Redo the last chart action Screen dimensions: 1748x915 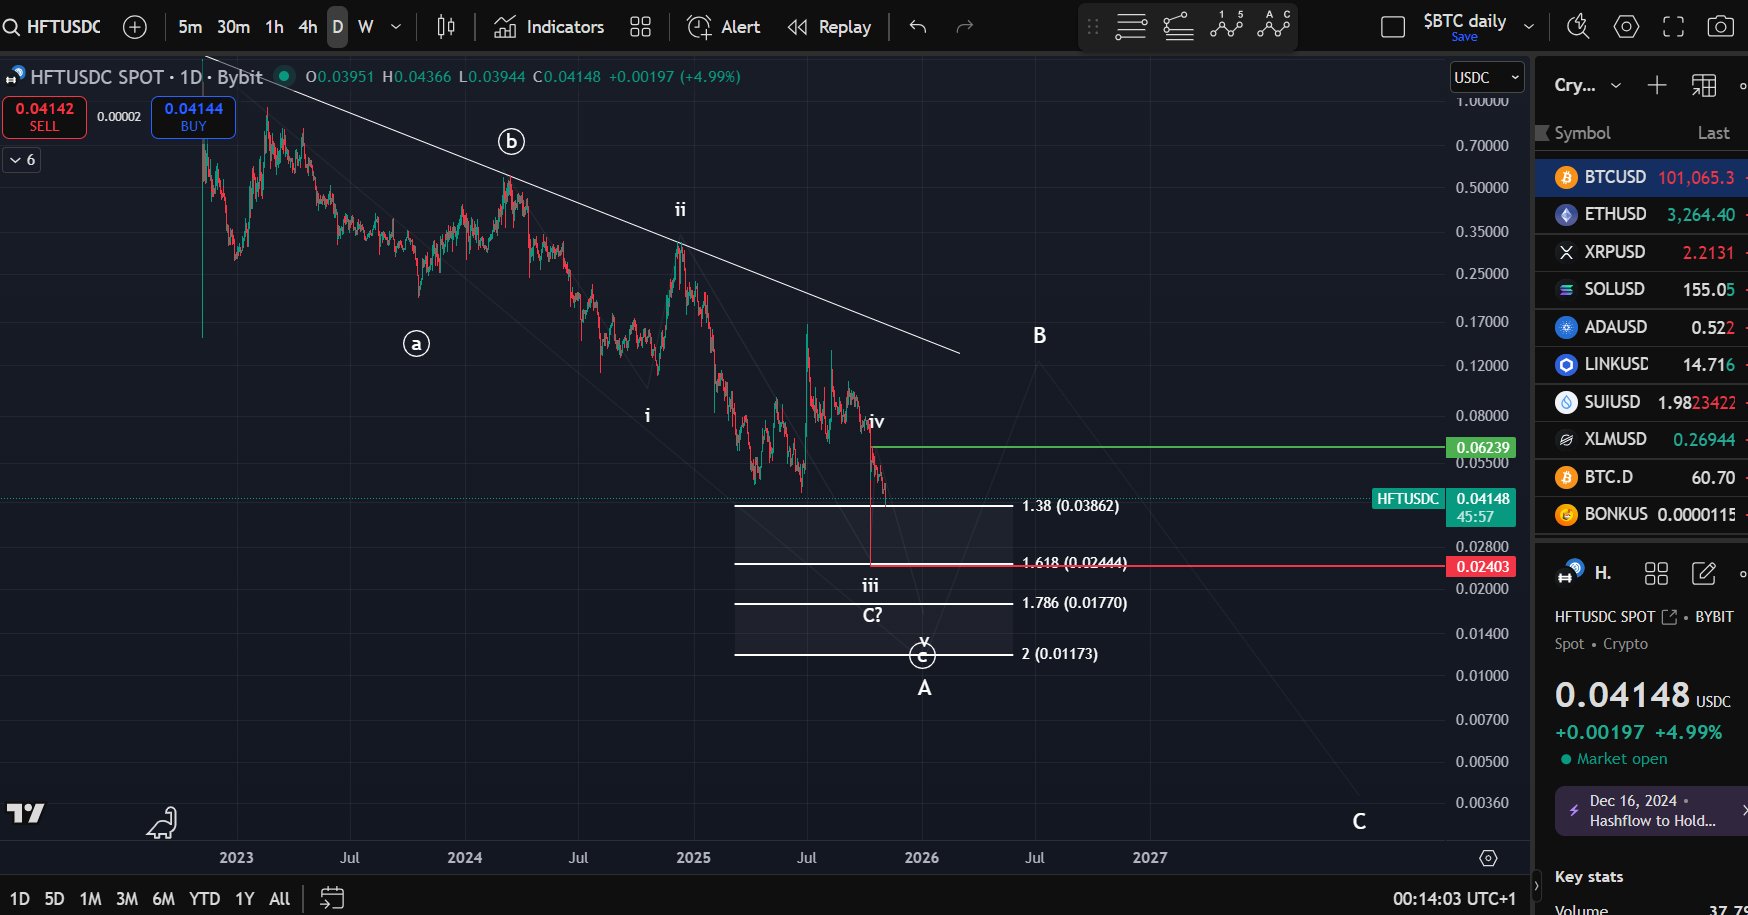pos(964,27)
